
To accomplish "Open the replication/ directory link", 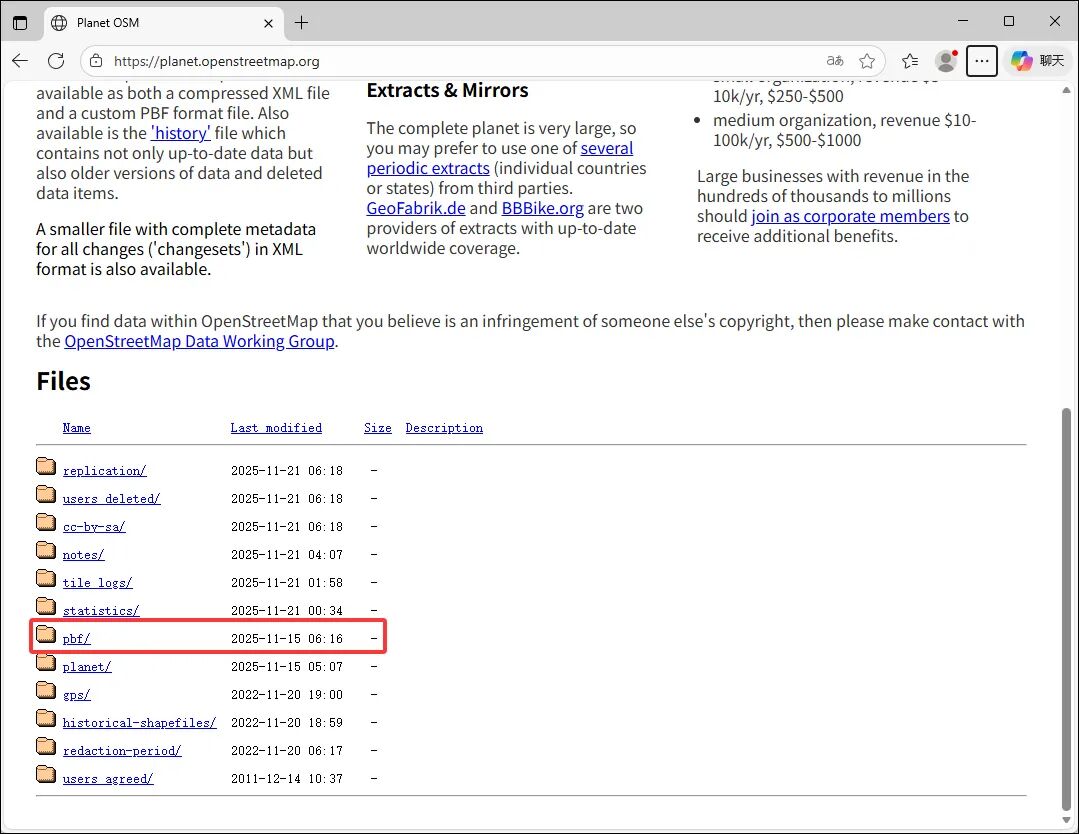I will [x=105, y=471].
